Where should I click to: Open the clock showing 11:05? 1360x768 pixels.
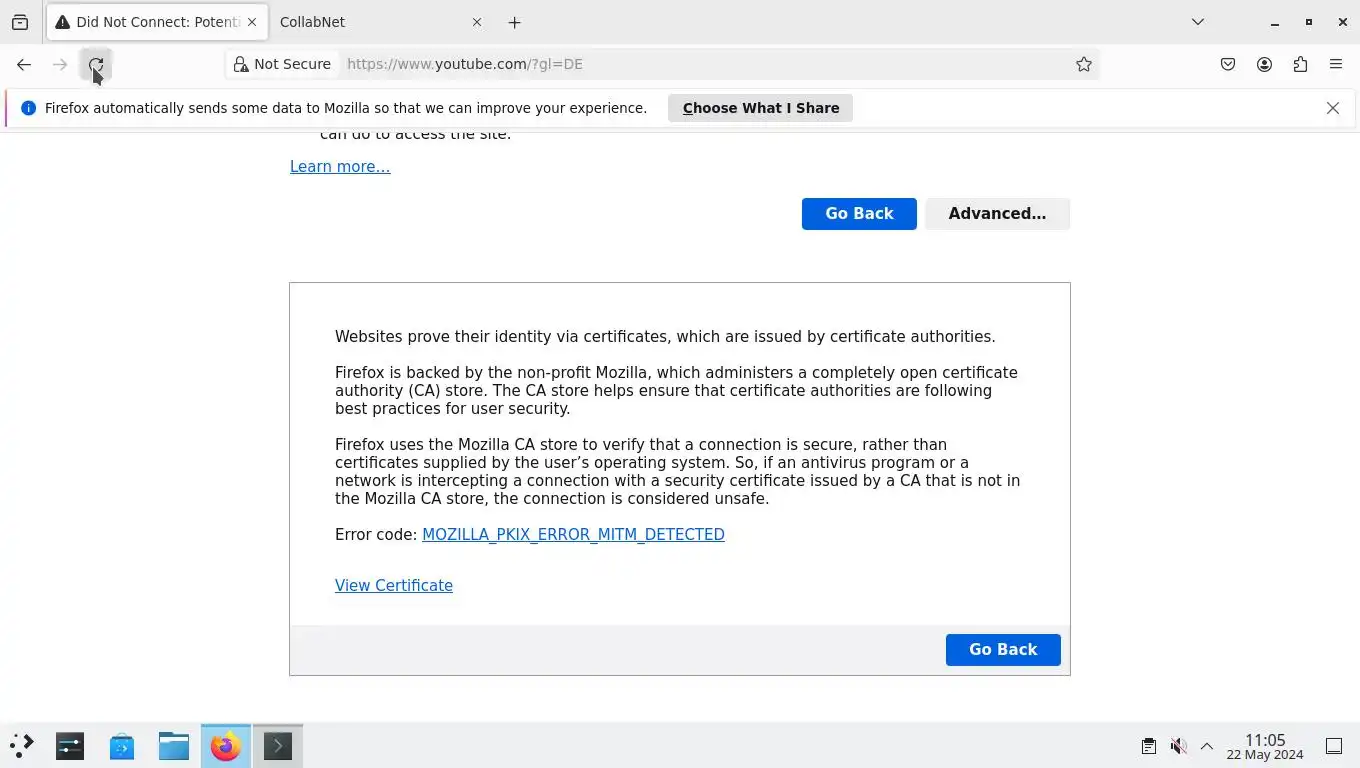tap(1265, 746)
